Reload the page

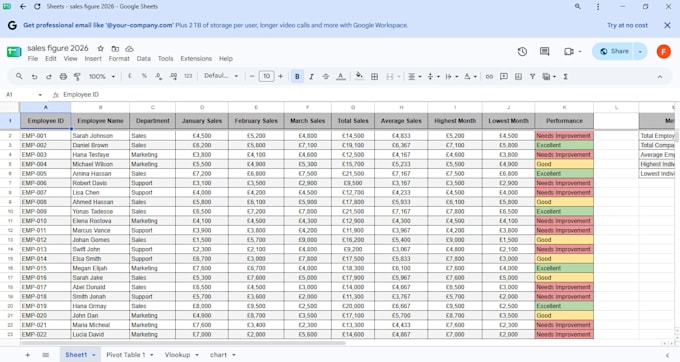tap(37, 7)
